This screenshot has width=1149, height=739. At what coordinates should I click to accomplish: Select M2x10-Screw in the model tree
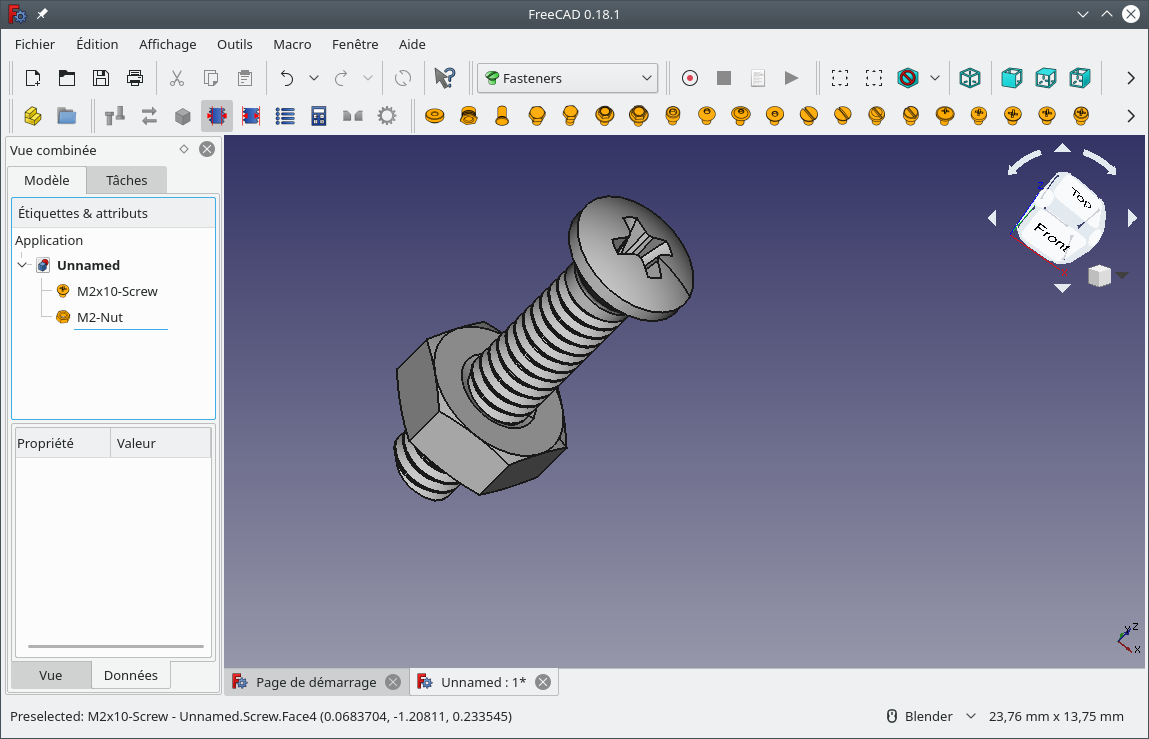coord(117,291)
